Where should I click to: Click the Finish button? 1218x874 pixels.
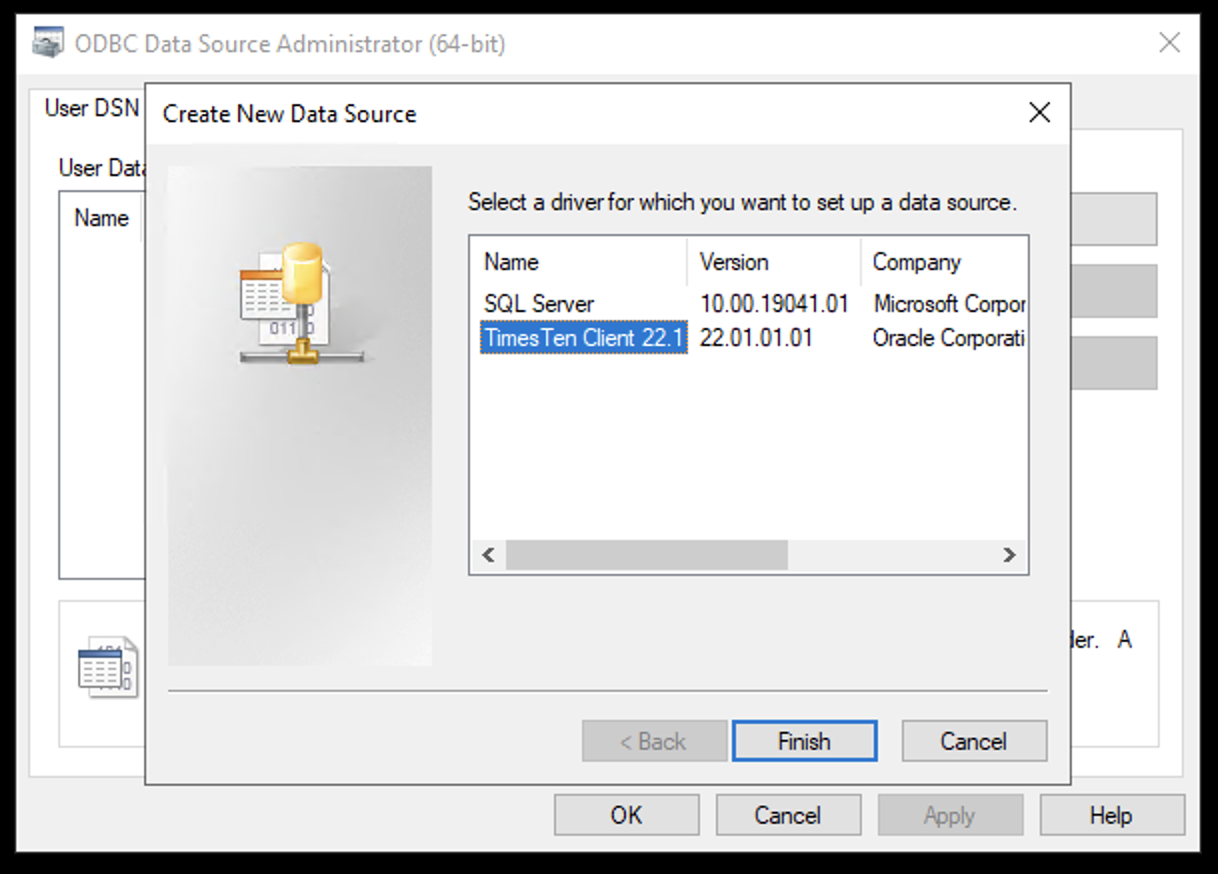(x=804, y=741)
